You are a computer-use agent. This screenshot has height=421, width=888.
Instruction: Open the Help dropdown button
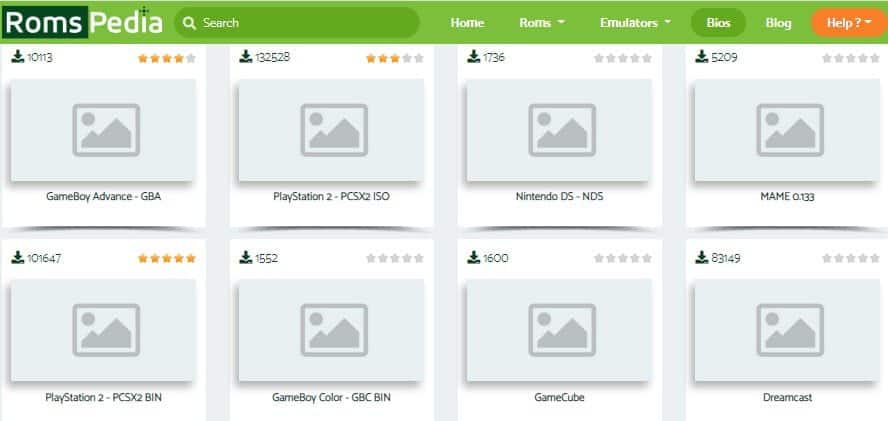coord(849,23)
